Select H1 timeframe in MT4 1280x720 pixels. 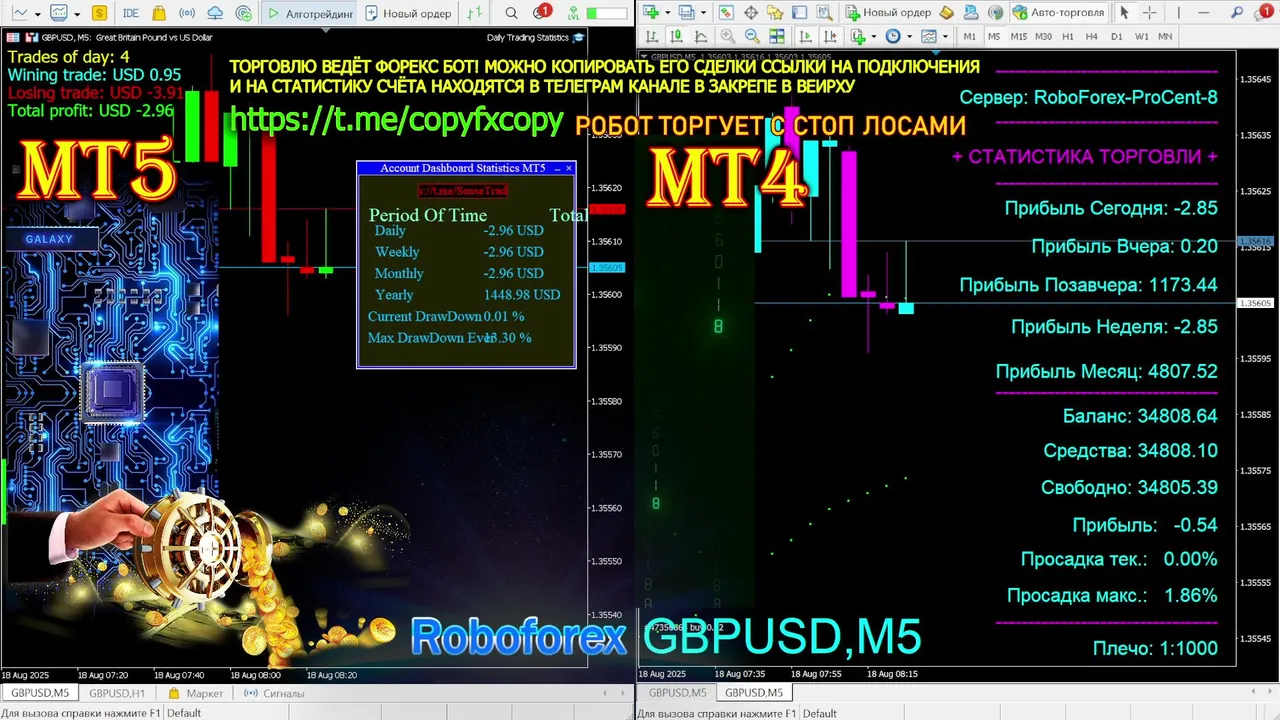coord(1068,36)
